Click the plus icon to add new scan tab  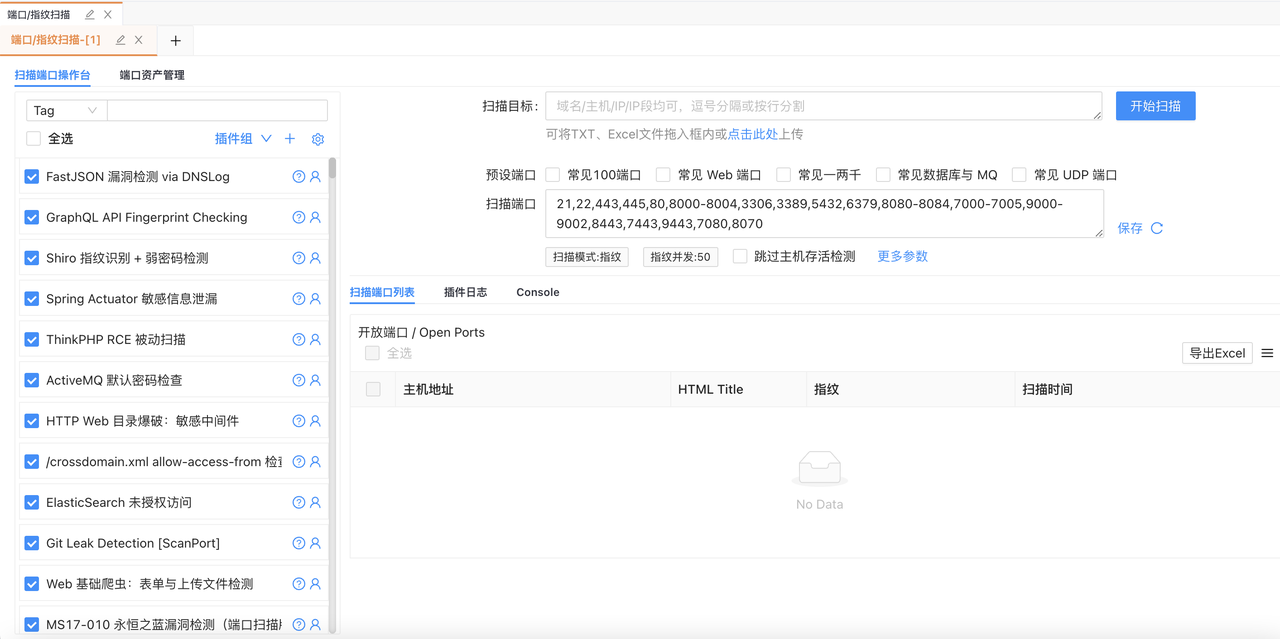pos(176,41)
